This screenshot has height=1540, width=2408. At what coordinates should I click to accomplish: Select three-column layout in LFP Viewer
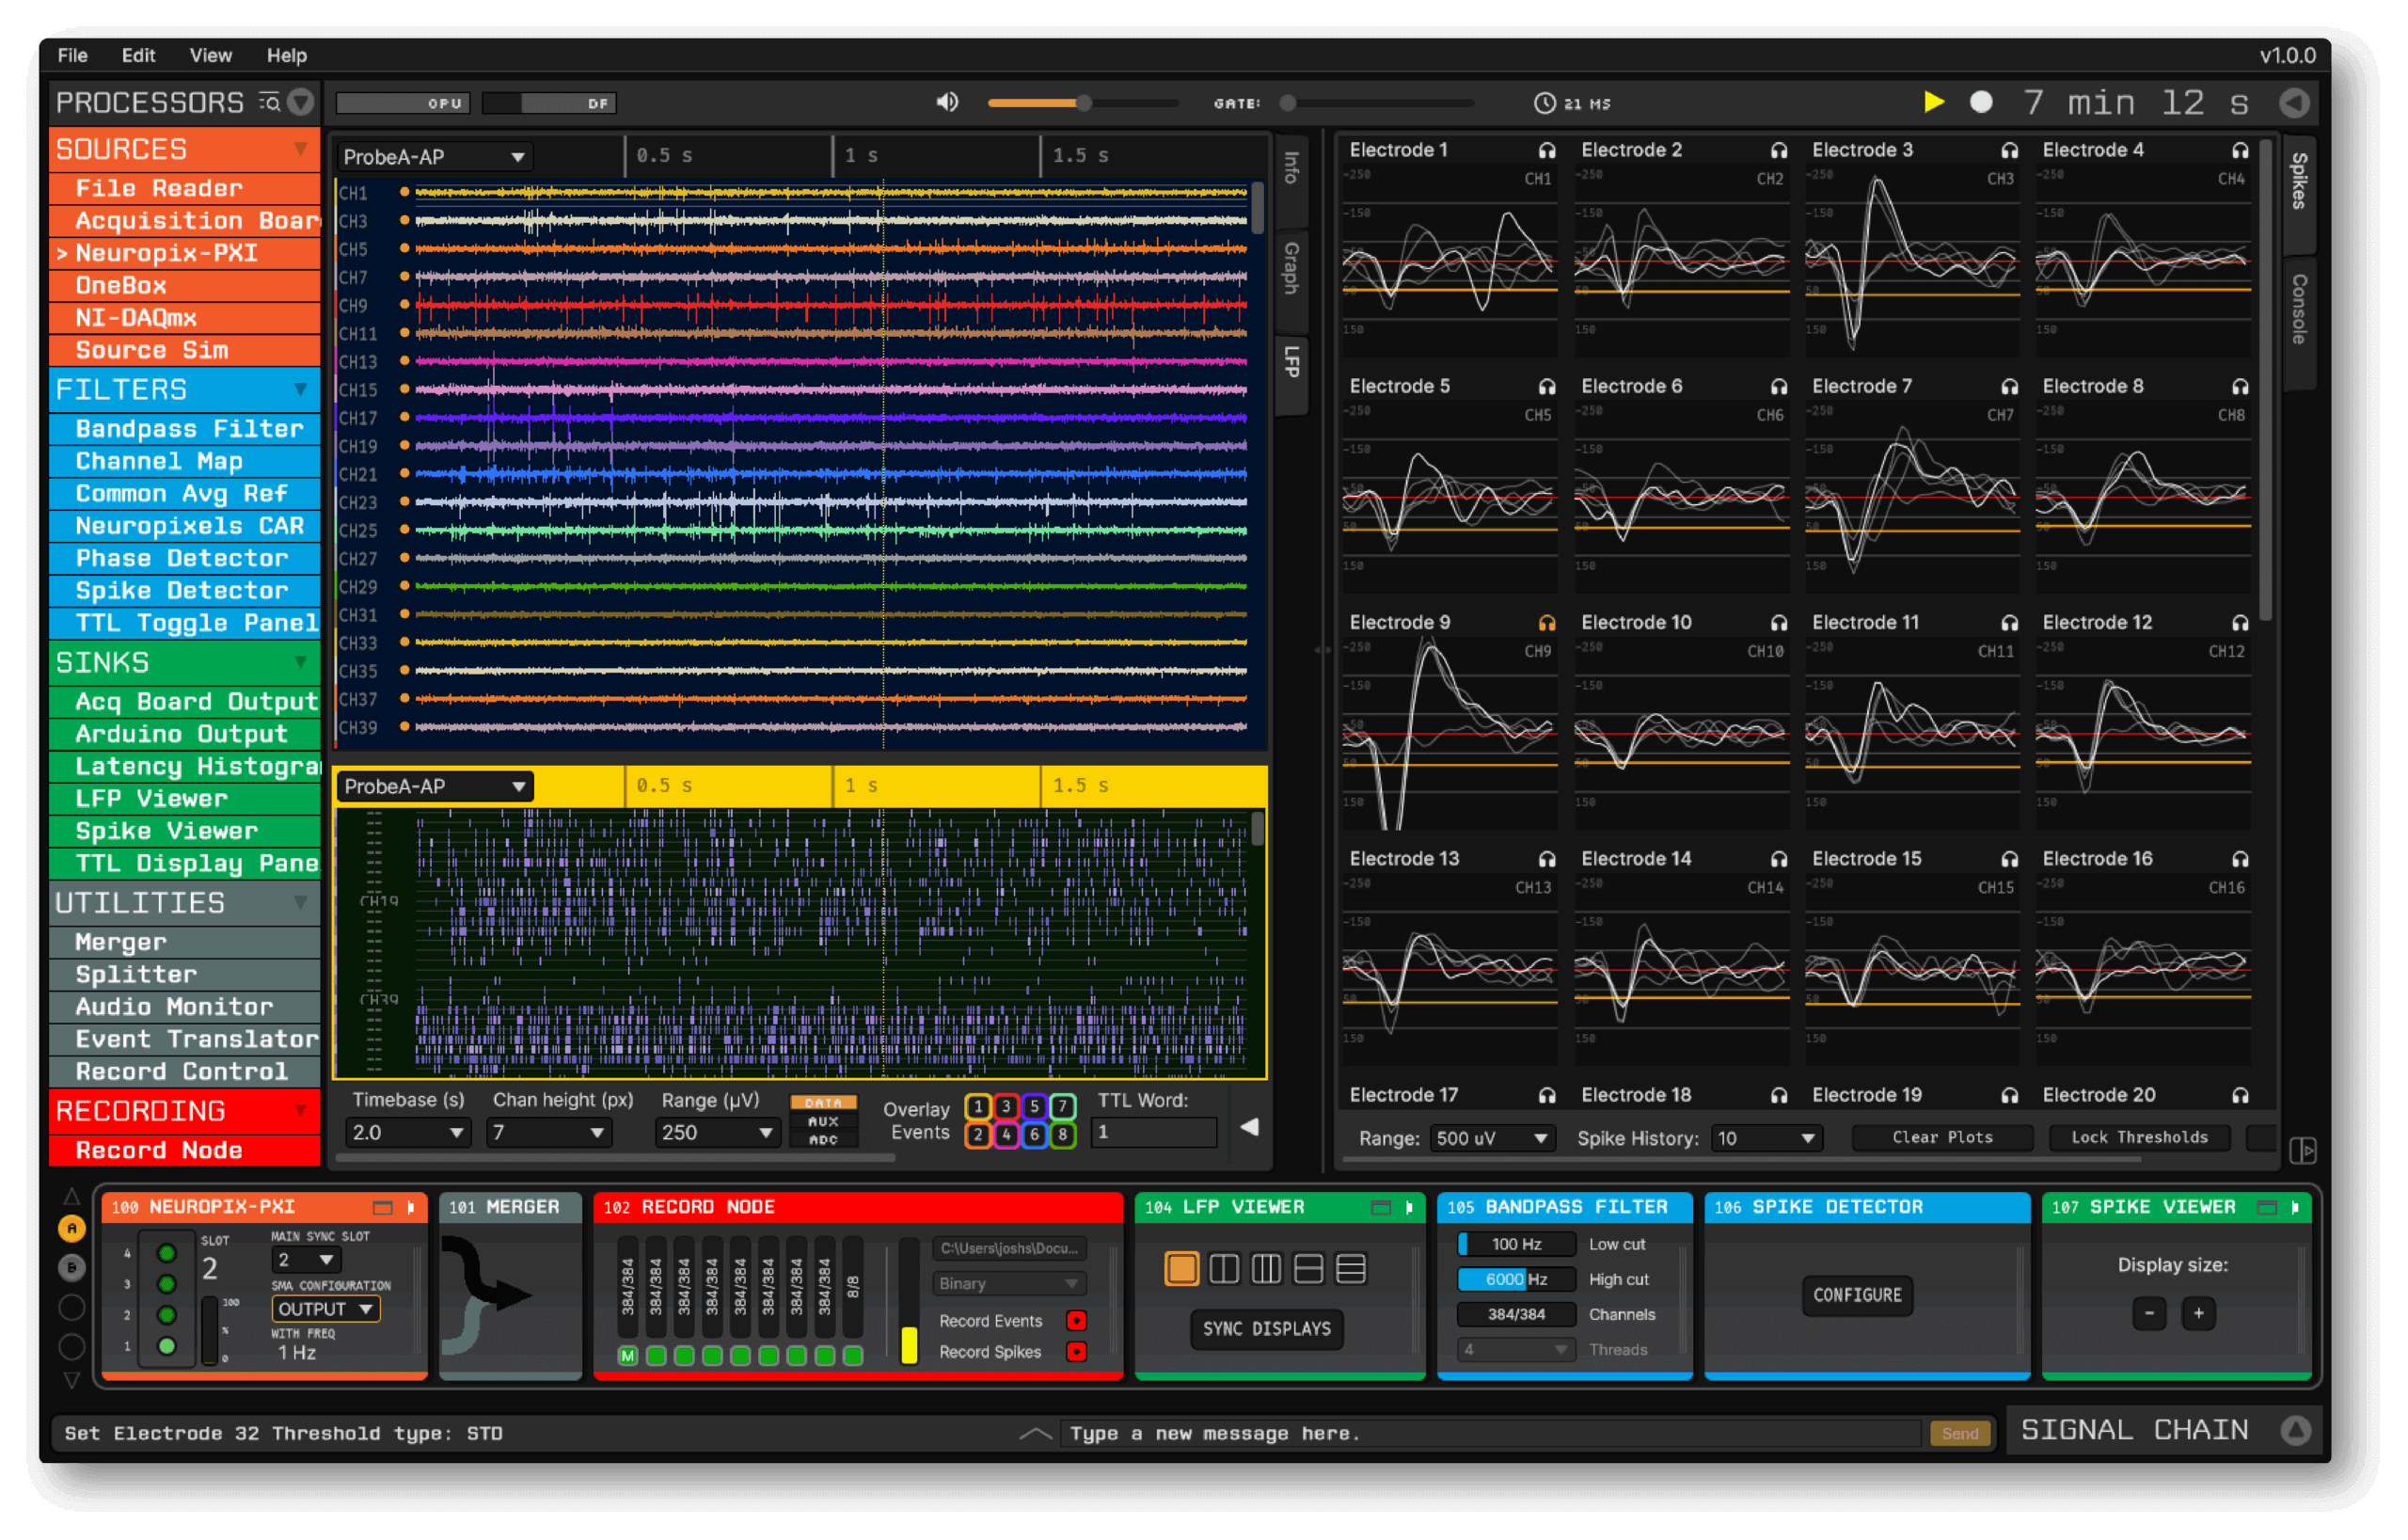coord(1265,1269)
